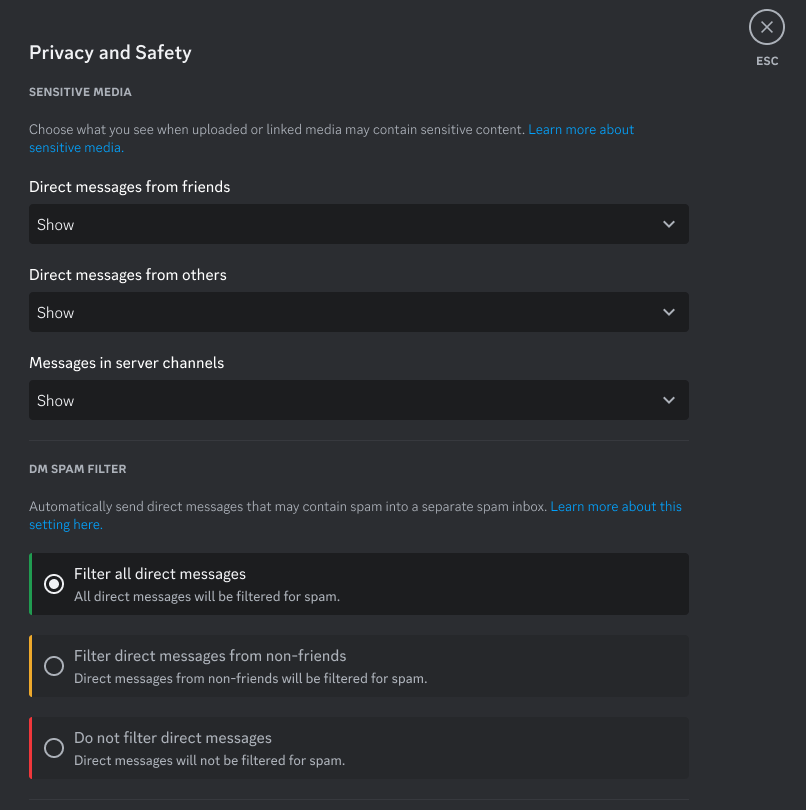Screen dimensions: 806x810
Task: Click the 'Messages in server channels' label
Action: (x=126, y=363)
